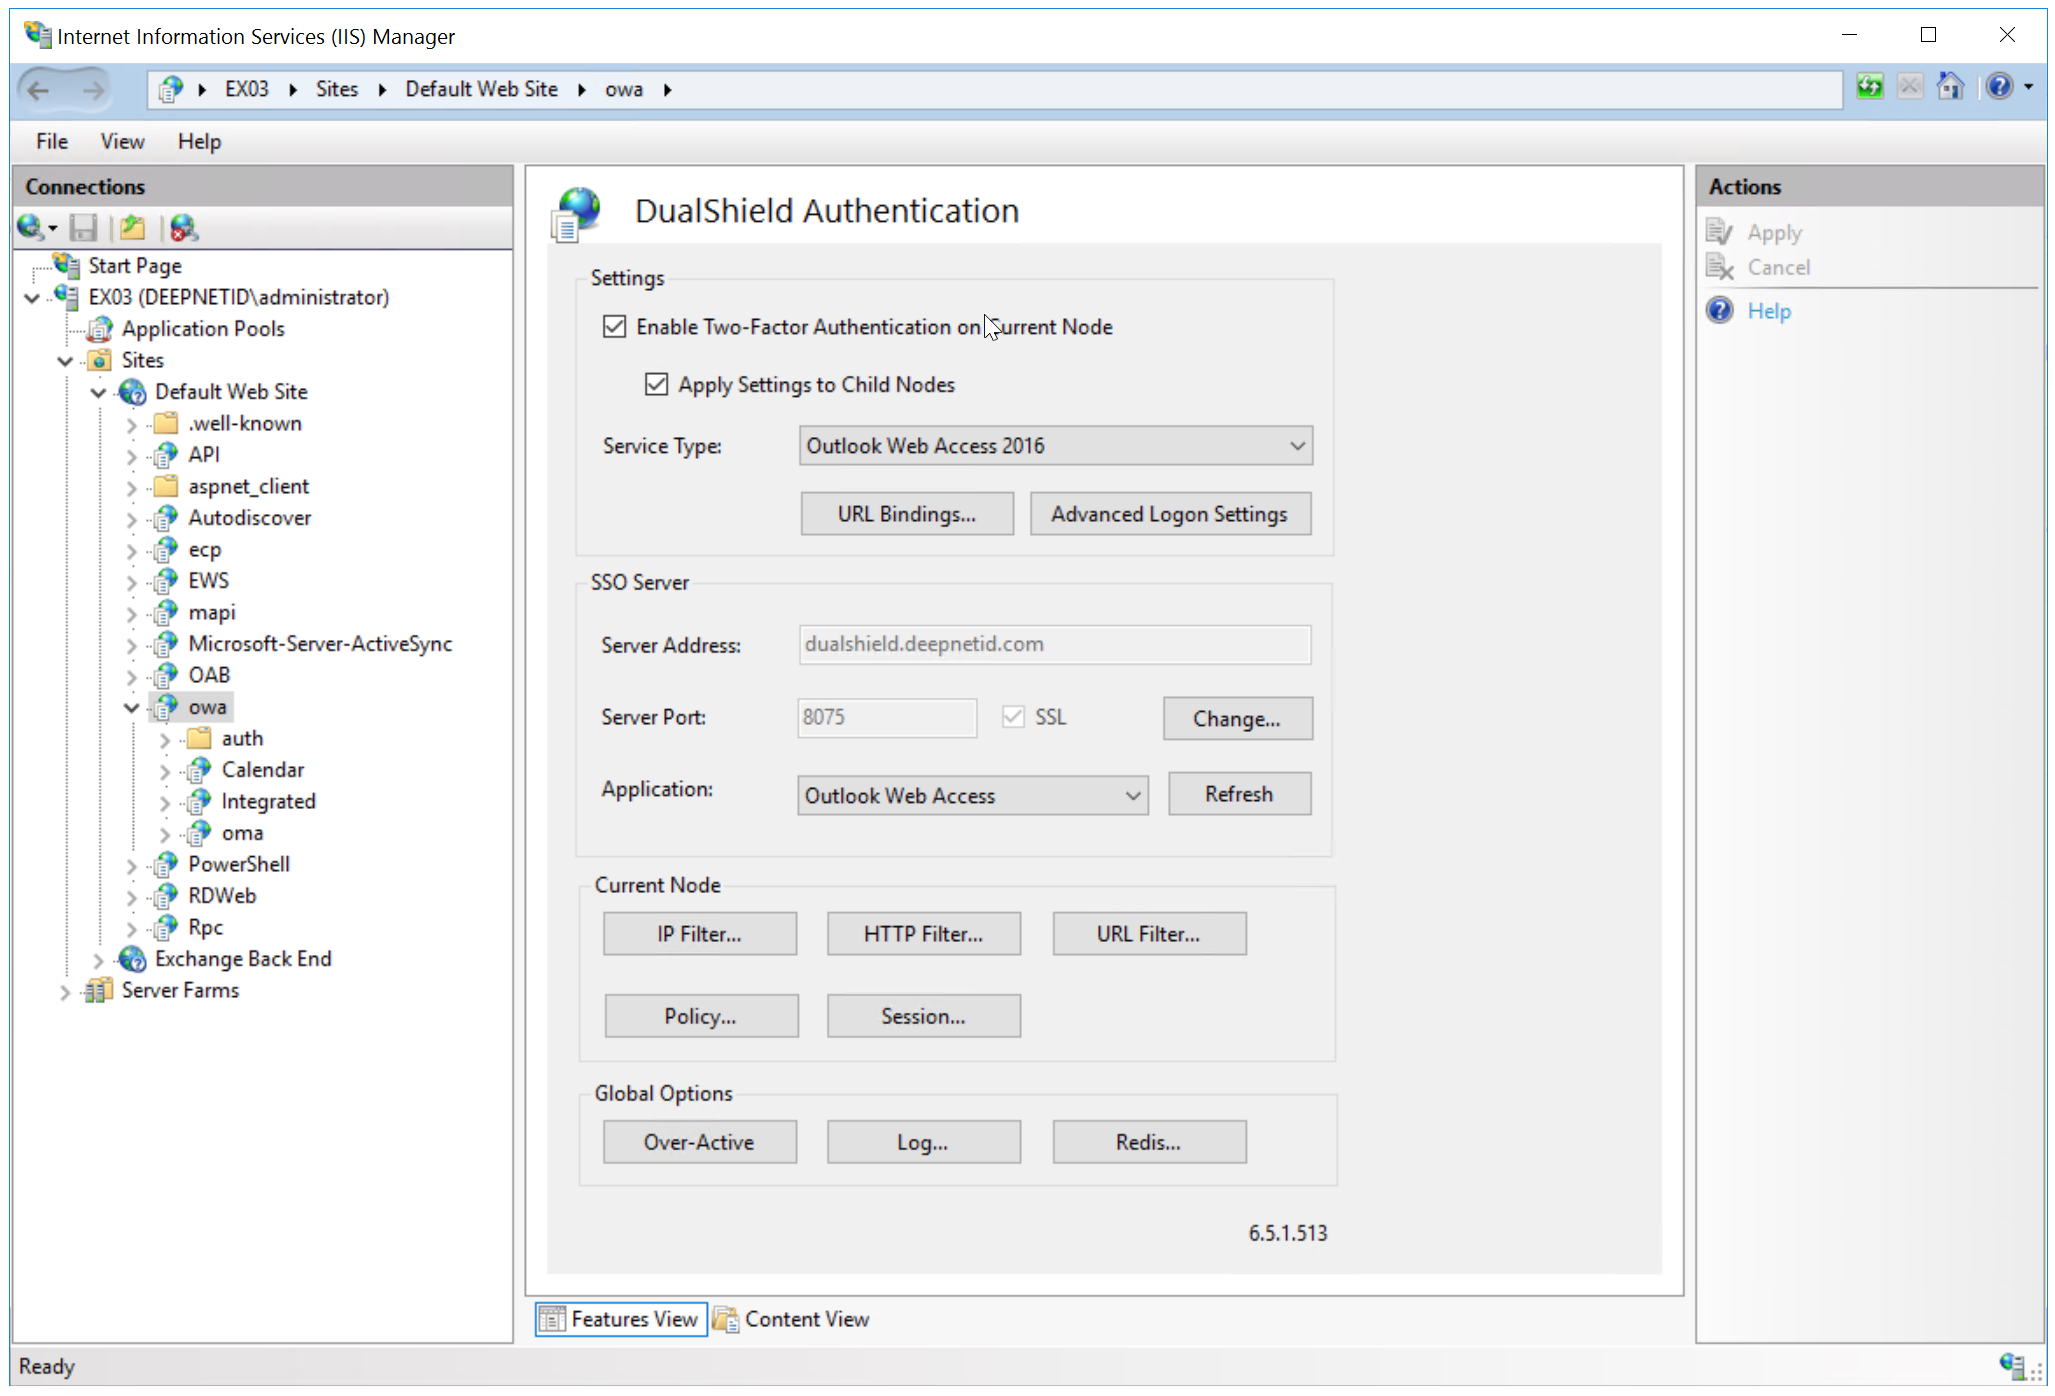2055x1396 pixels.
Task: Click the refresh page icon in address bar
Action: click(x=1869, y=88)
